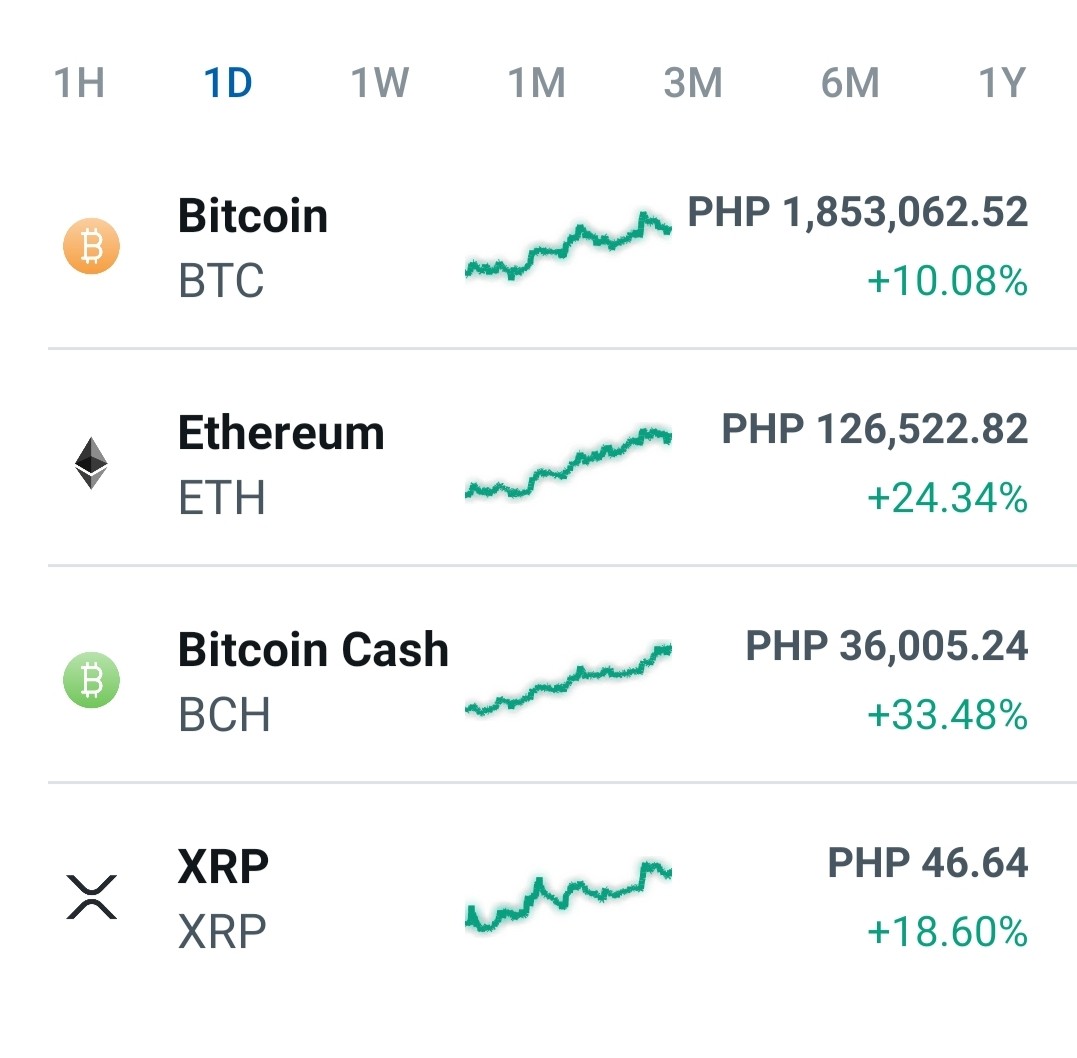
Task: Tap the Bitcoin price PHP 1,853,062.52
Action: [x=858, y=212]
